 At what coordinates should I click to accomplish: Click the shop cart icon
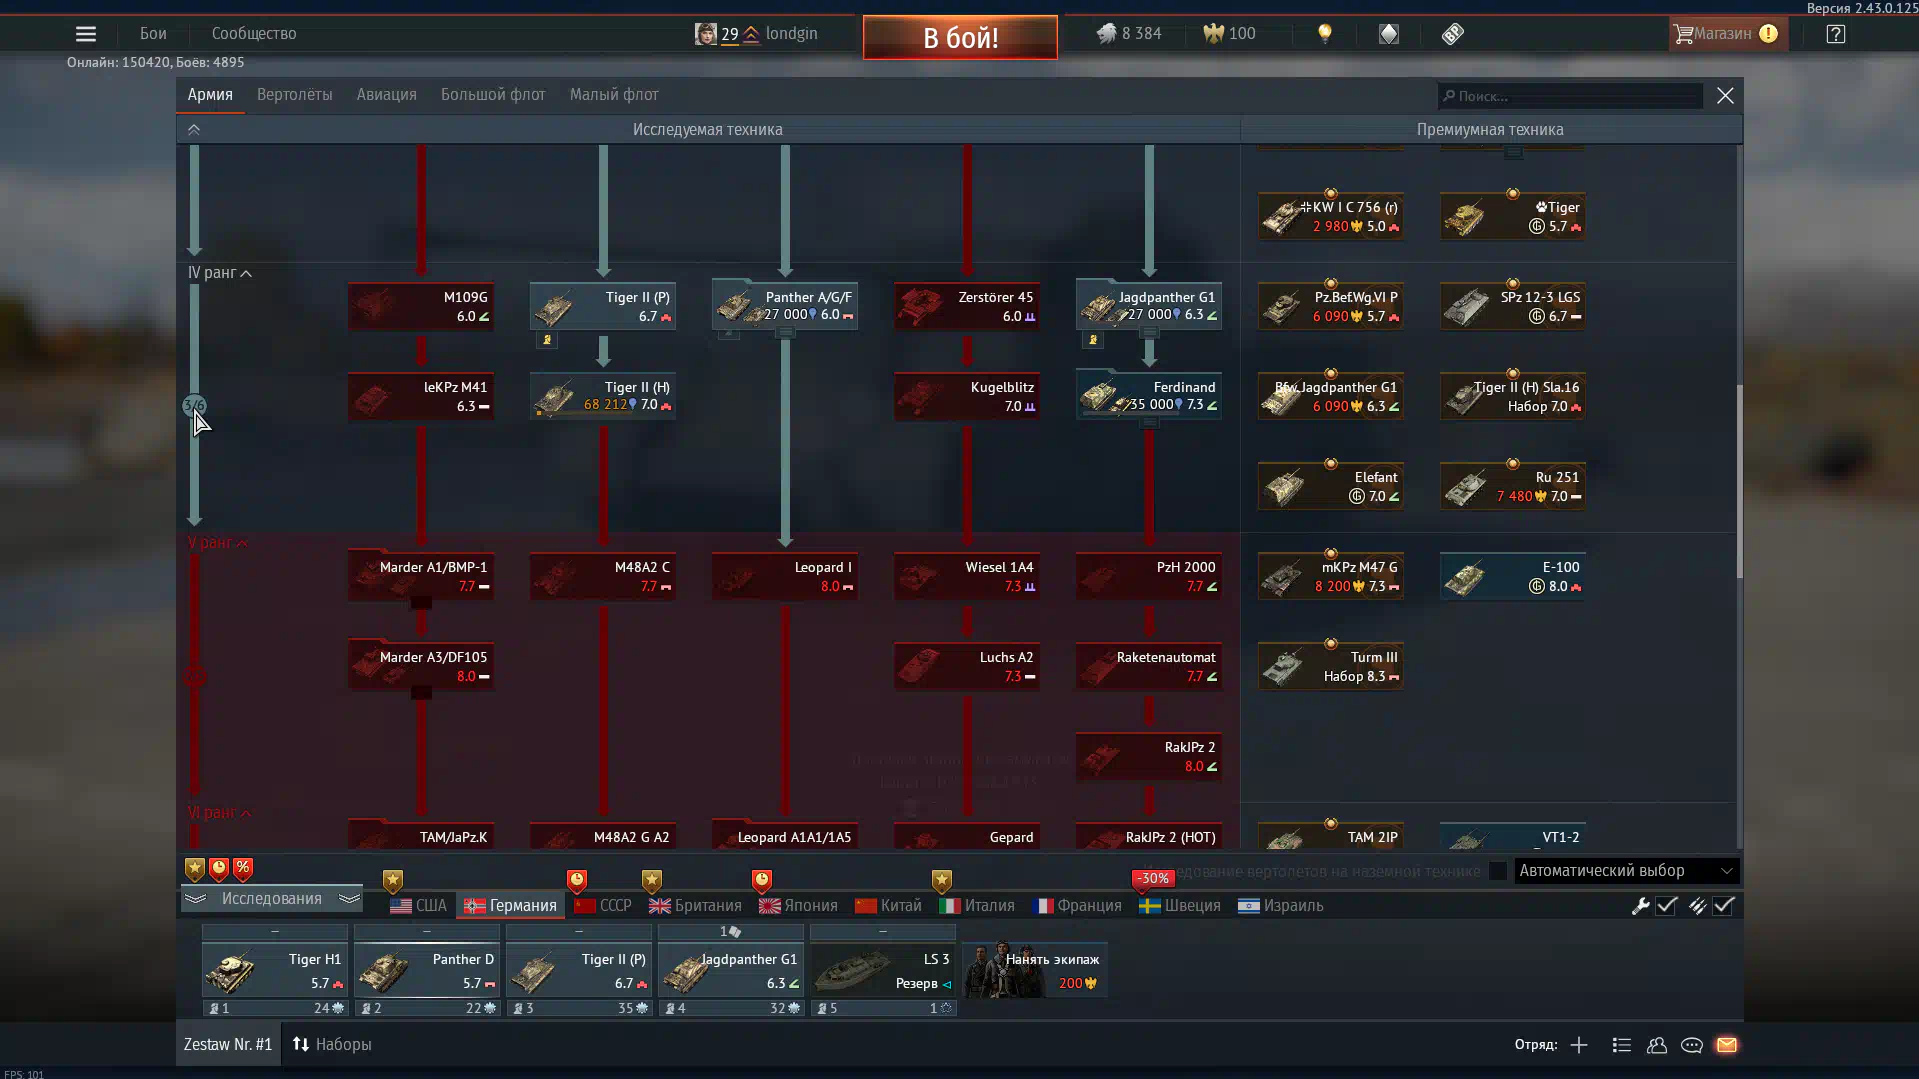pyautogui.click(x=1684, y=34)
